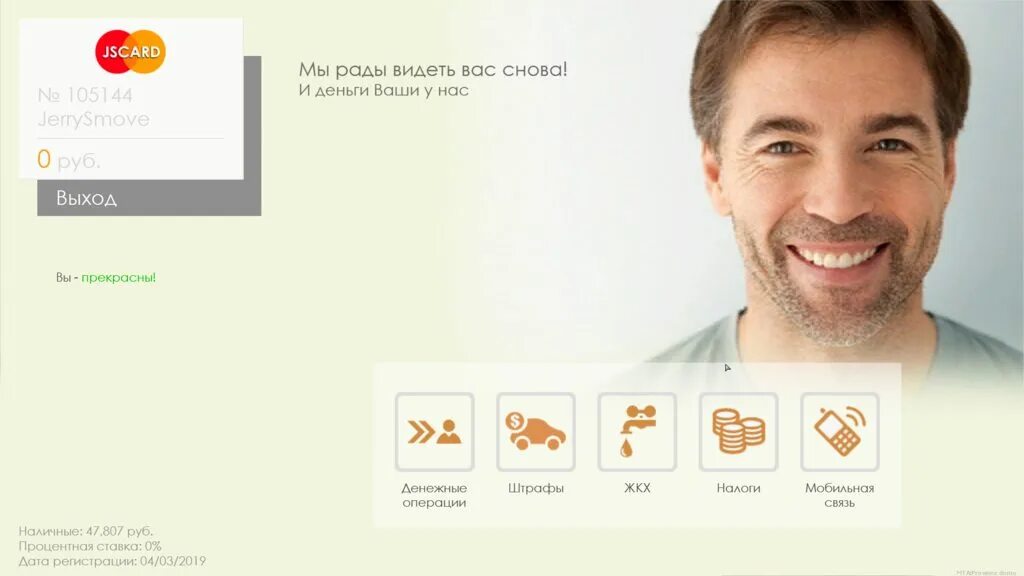The width and height of the screenshot is (1024, 576).
Task: Click the Выход logout button
Action: 149,198
